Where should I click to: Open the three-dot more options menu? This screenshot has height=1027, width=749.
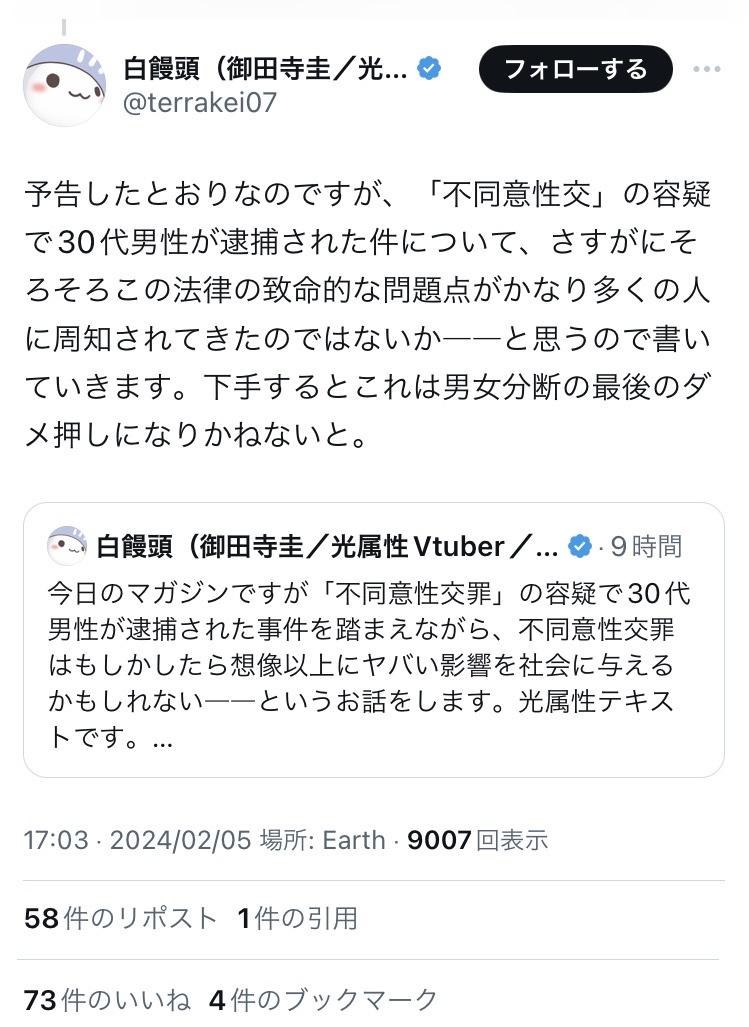point(706,69)
